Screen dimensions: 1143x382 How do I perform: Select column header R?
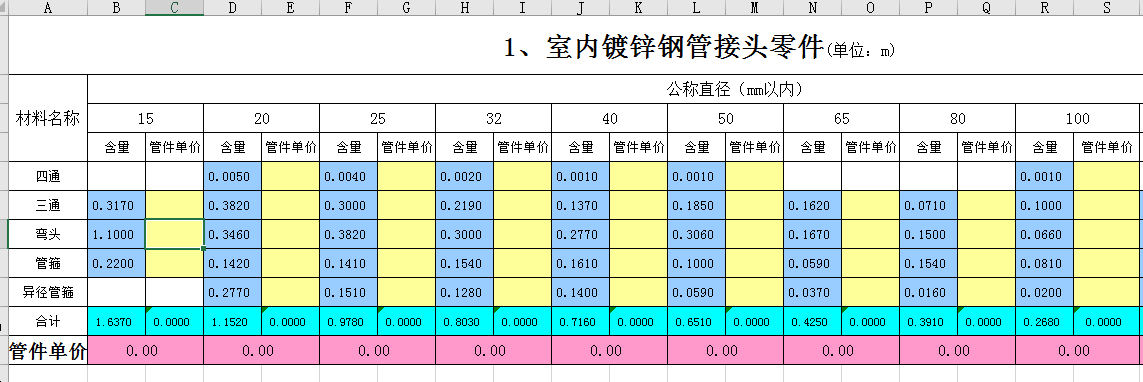pyautogui.click(x=1045, y=8)
